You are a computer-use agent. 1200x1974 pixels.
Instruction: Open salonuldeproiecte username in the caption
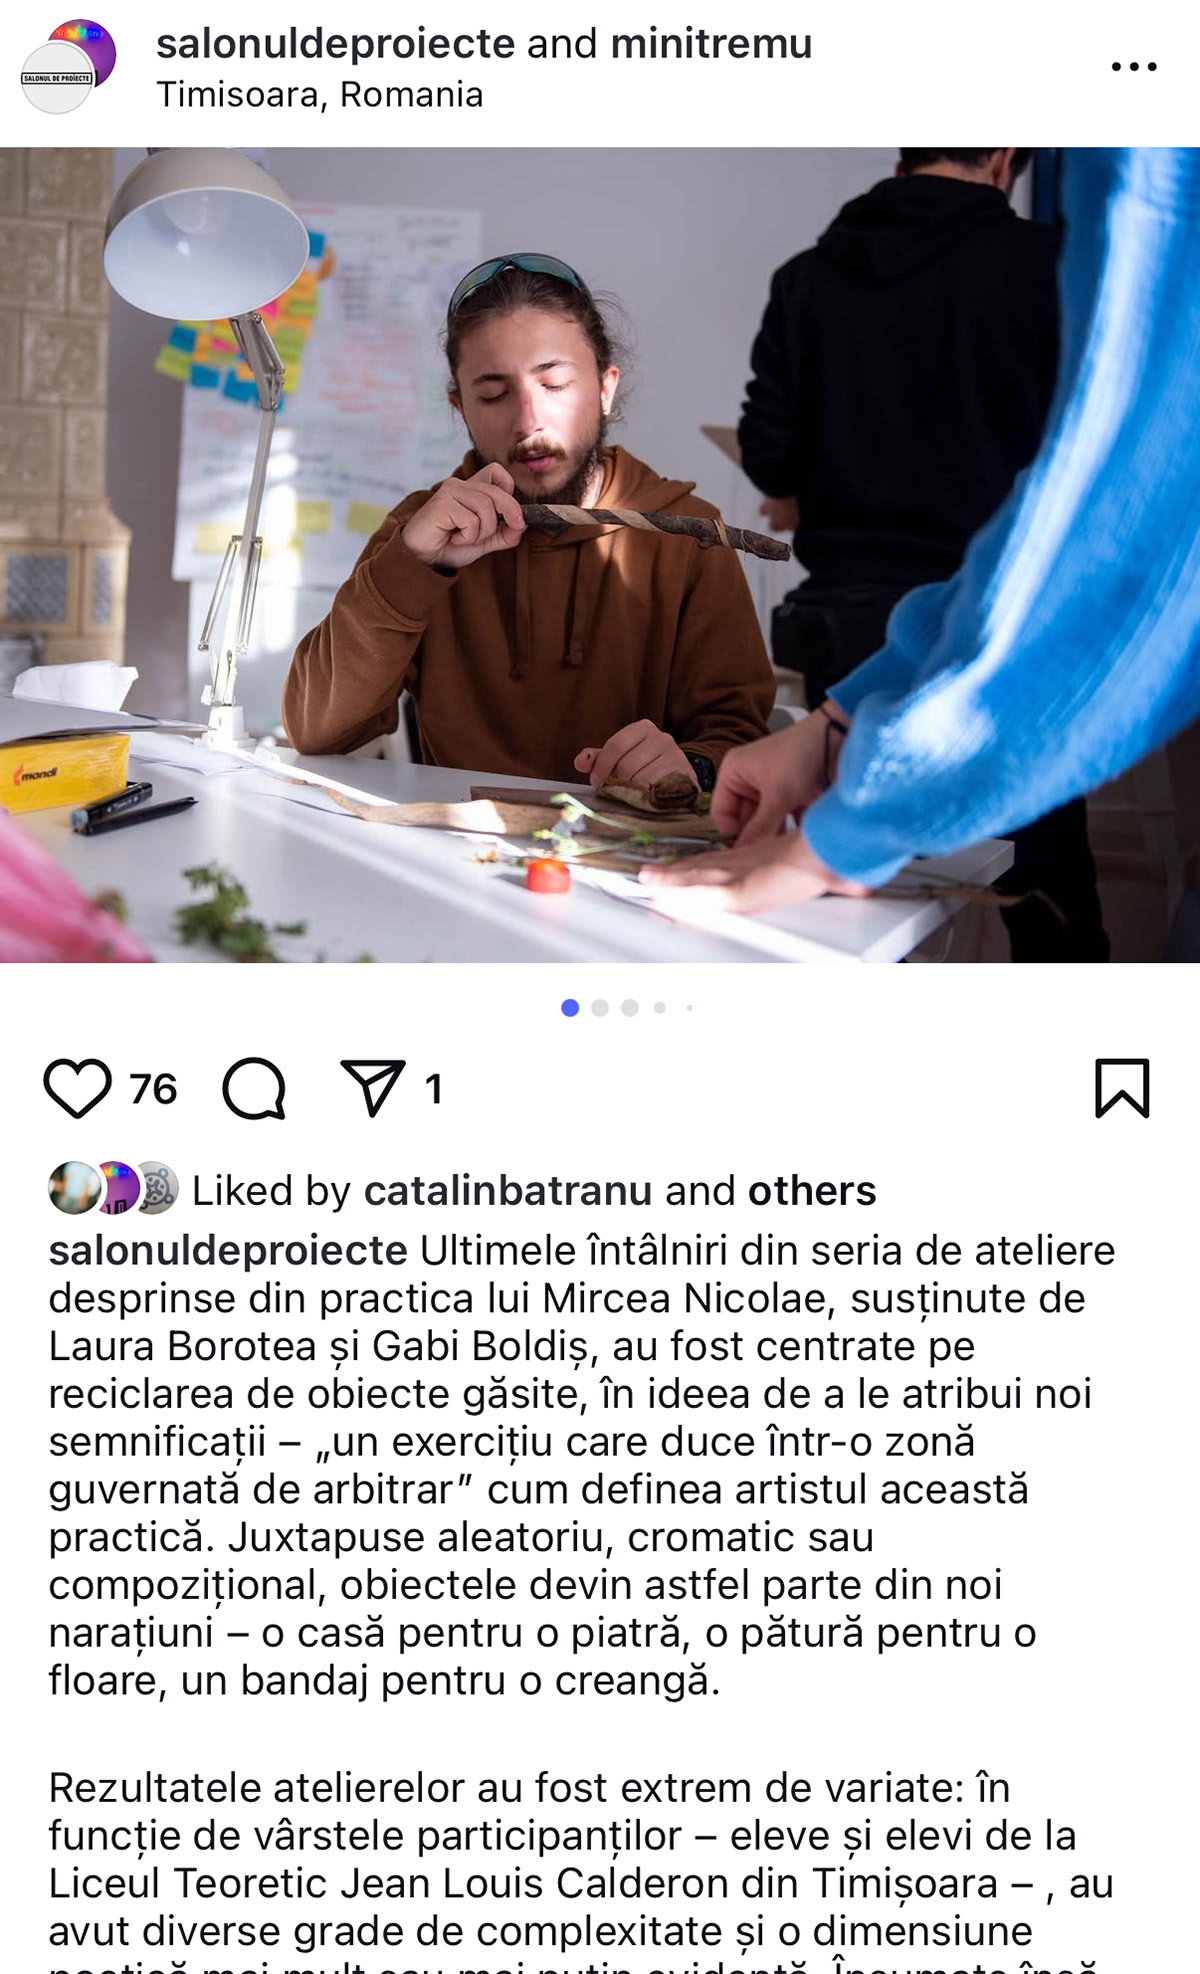pyautogui.click(x=228, y=1251)
